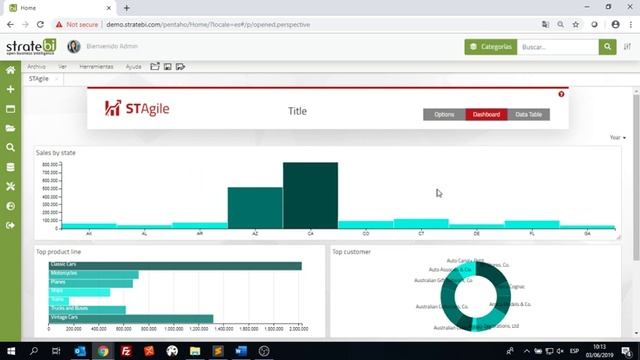Open the Home icon in green sidebar
Screen dimensions: 640x360
point(10,70)
